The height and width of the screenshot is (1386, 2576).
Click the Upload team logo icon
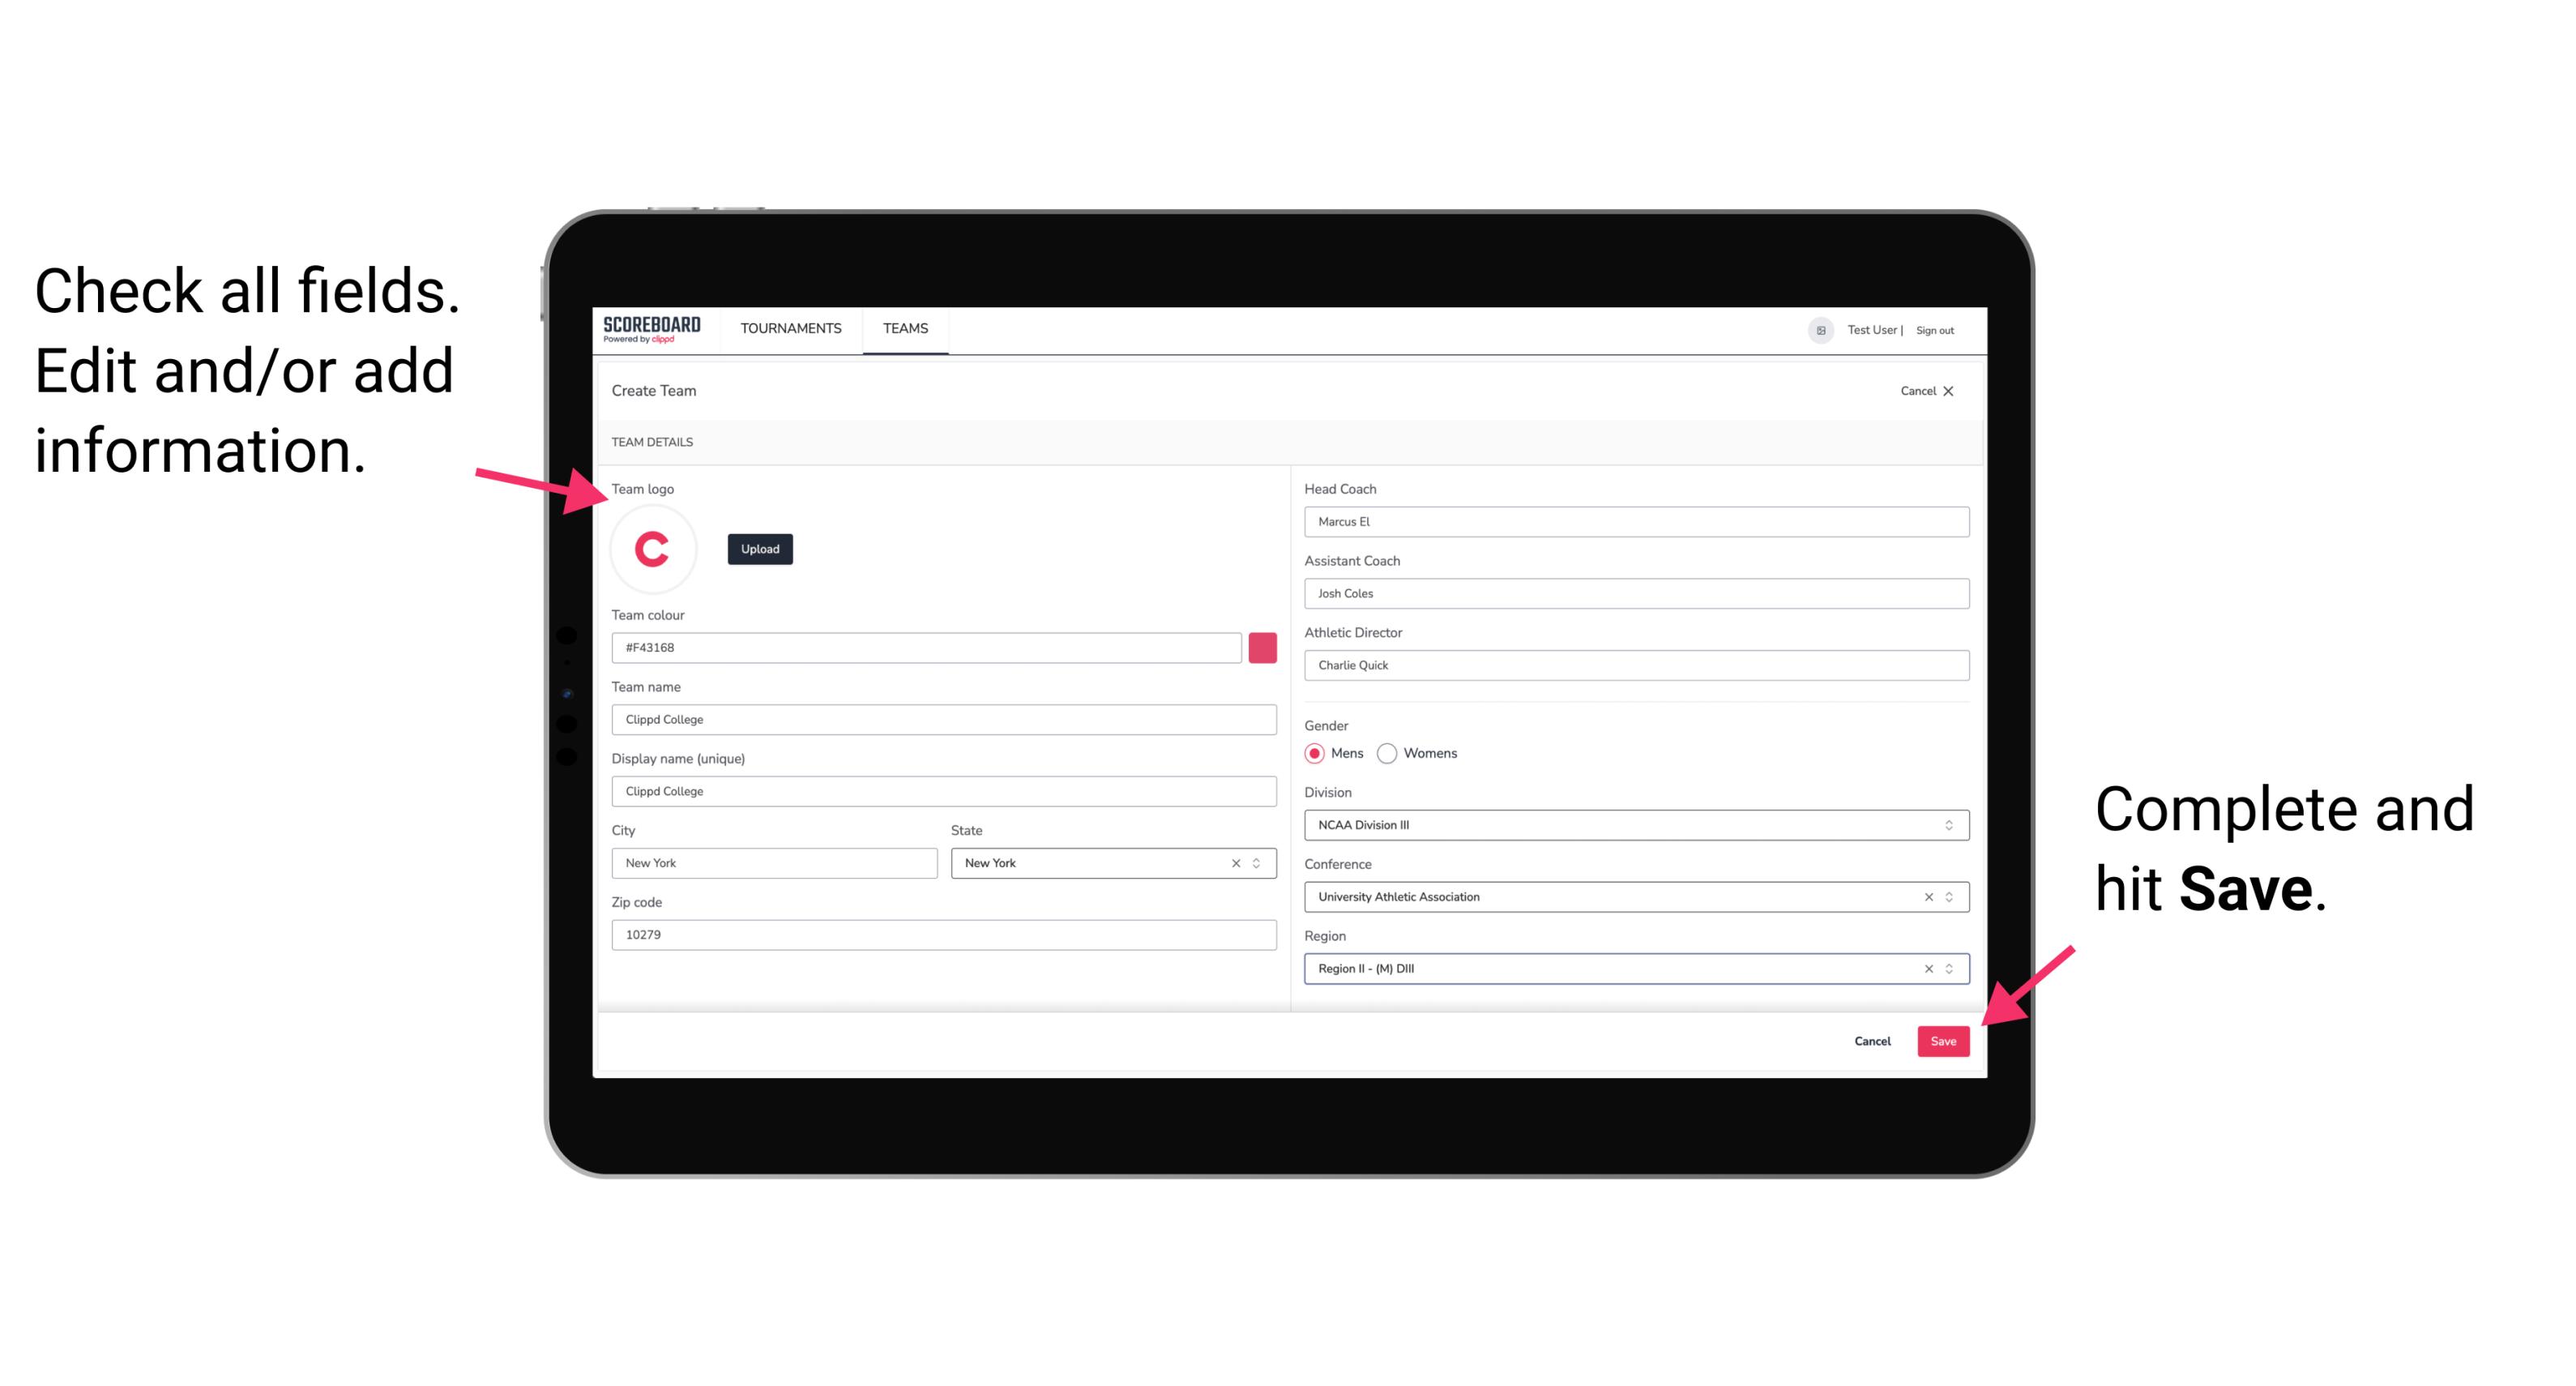(x=761, y=550)
